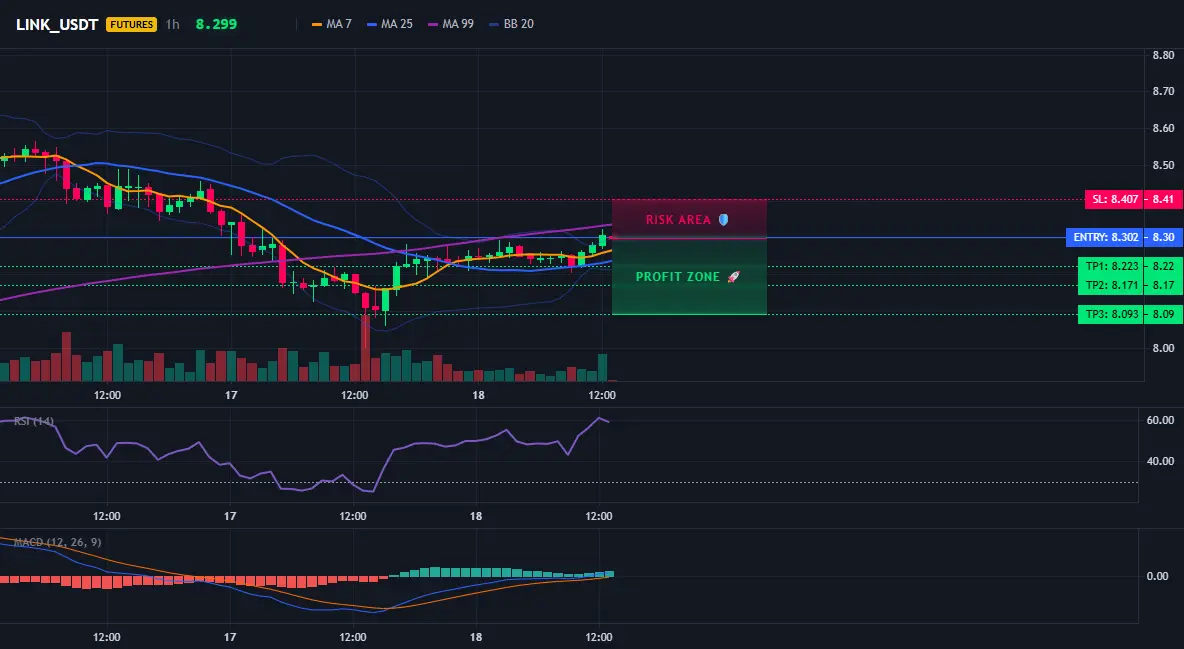Viewport: 1184px width, 649px height.
Task: Click the TP3: 8.093 target label
Action: click(x=1111, y=314)
